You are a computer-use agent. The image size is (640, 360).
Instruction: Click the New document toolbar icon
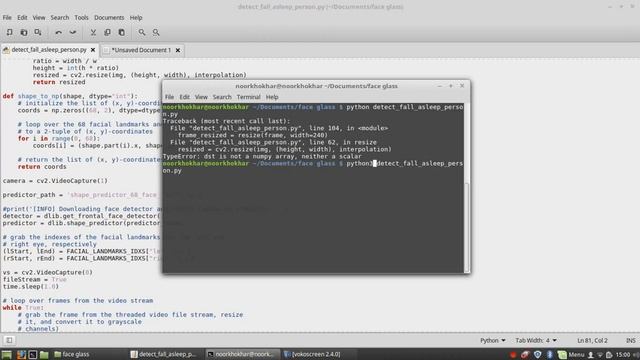pos(9,32)
